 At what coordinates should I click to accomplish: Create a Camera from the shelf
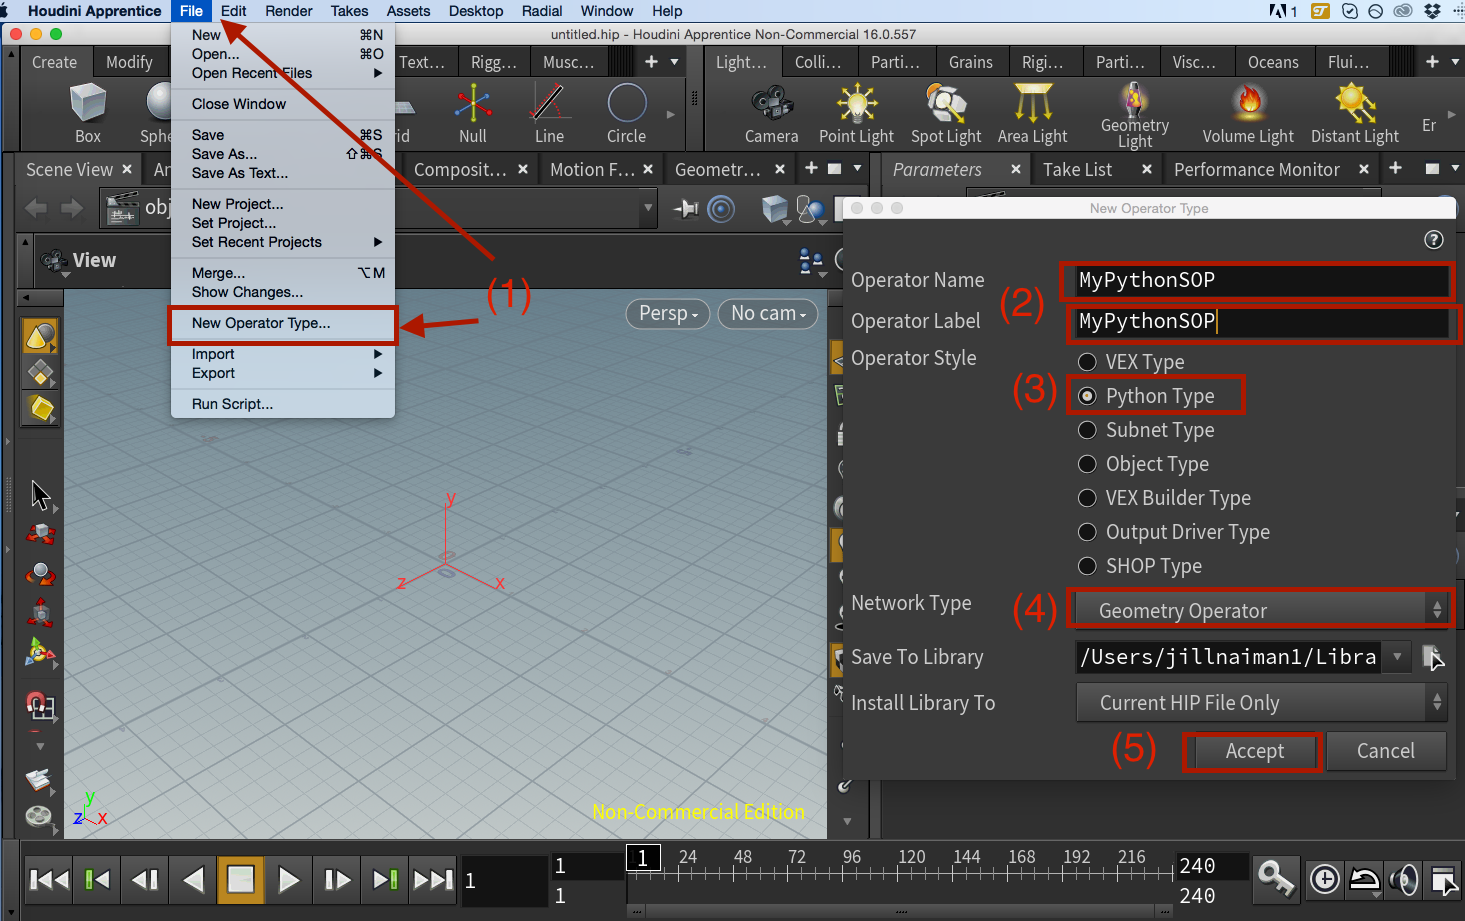click(x=772, y=114)
